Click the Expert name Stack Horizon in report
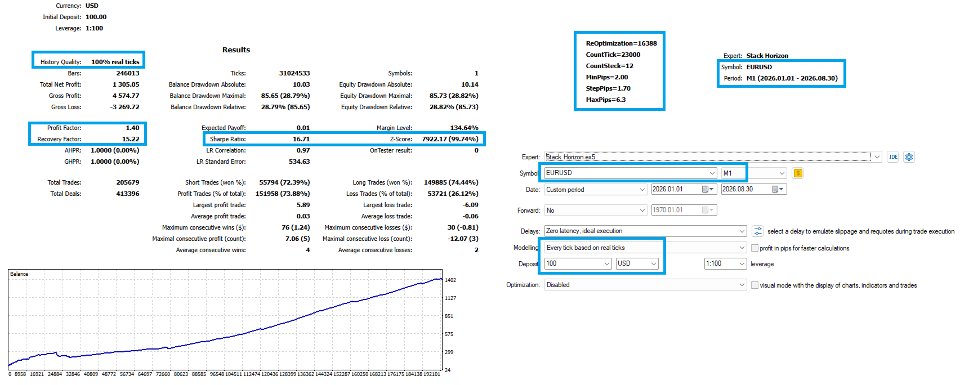The width and height of the screenshot is (960, 385). point(768,55)
